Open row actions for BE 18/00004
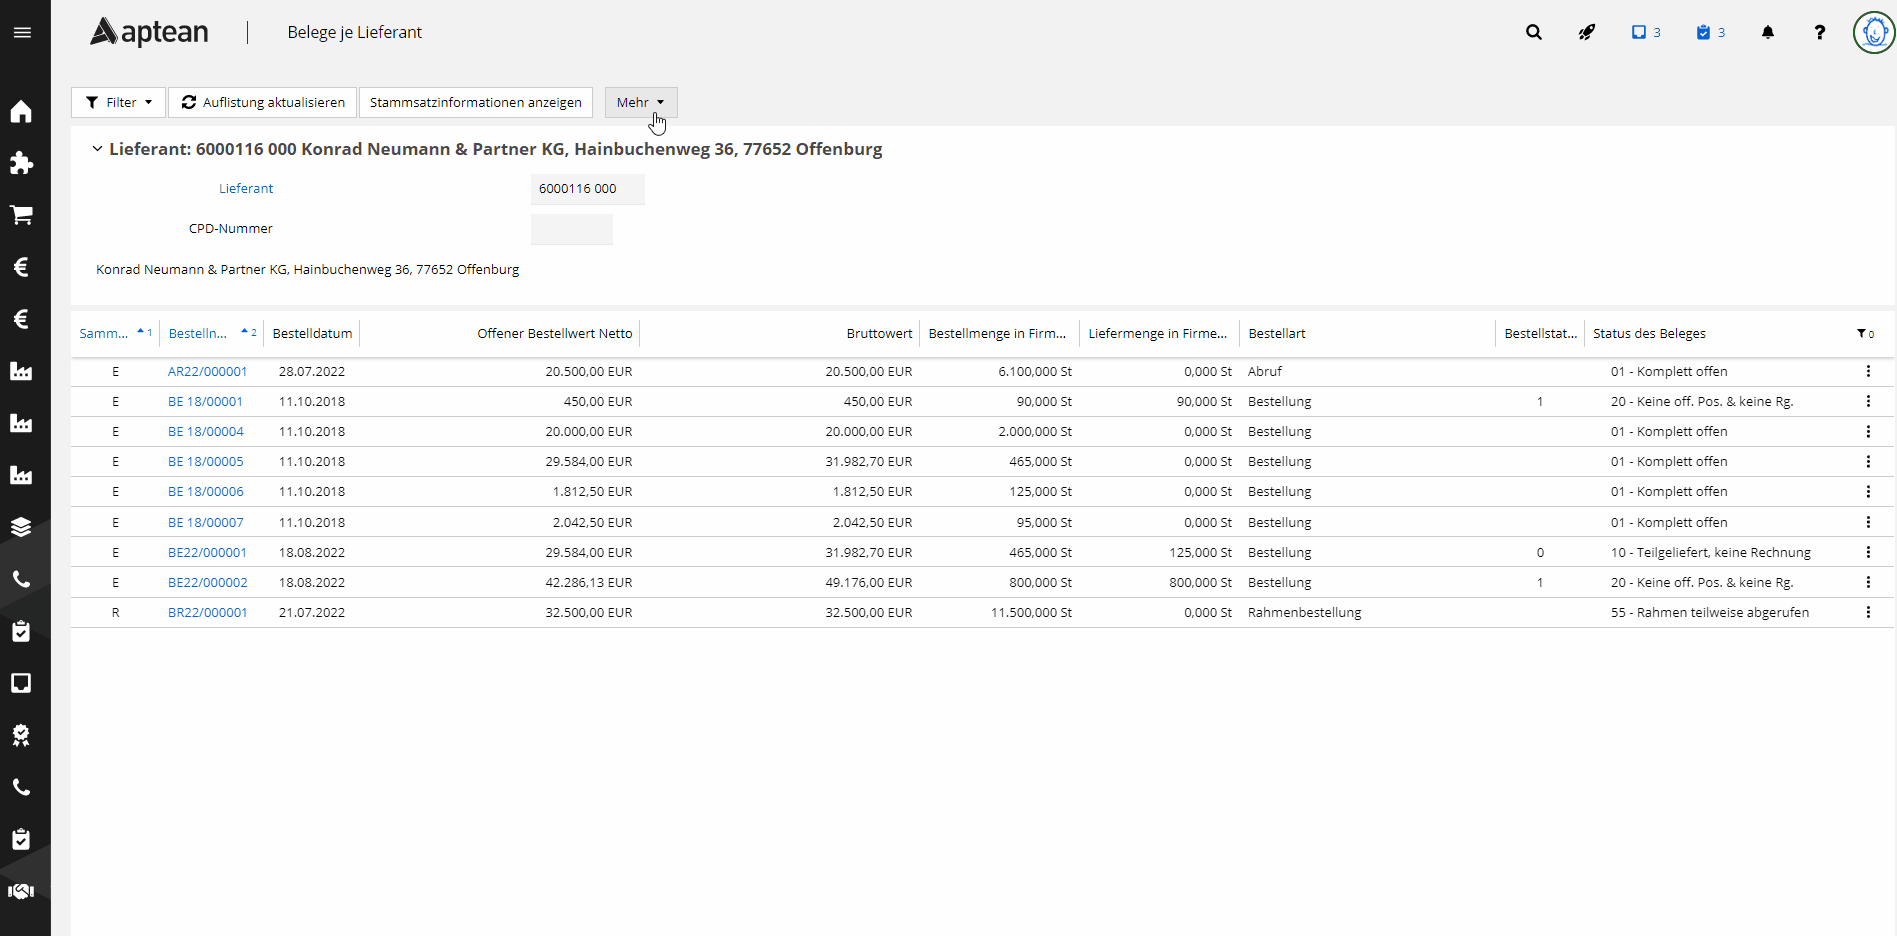 (x=1868, y=431)
